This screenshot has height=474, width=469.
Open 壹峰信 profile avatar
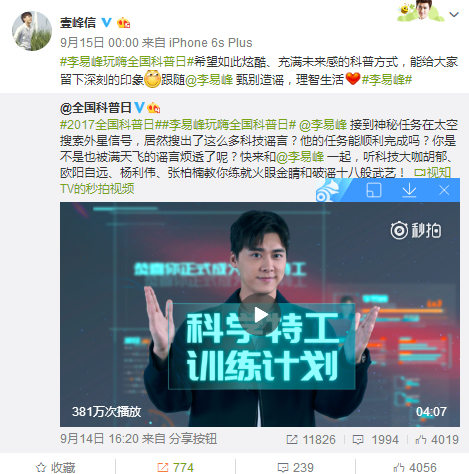pos(32,31)
